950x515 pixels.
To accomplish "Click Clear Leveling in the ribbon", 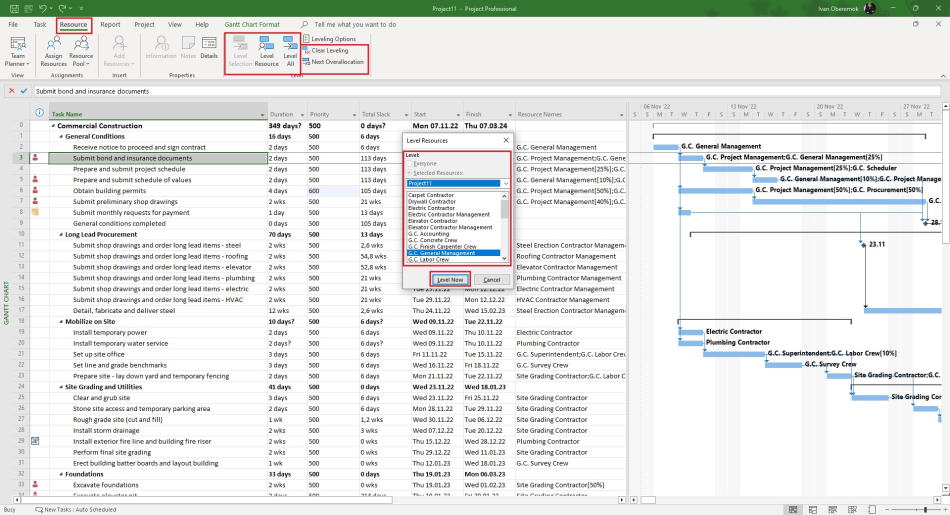I will 325,50.
